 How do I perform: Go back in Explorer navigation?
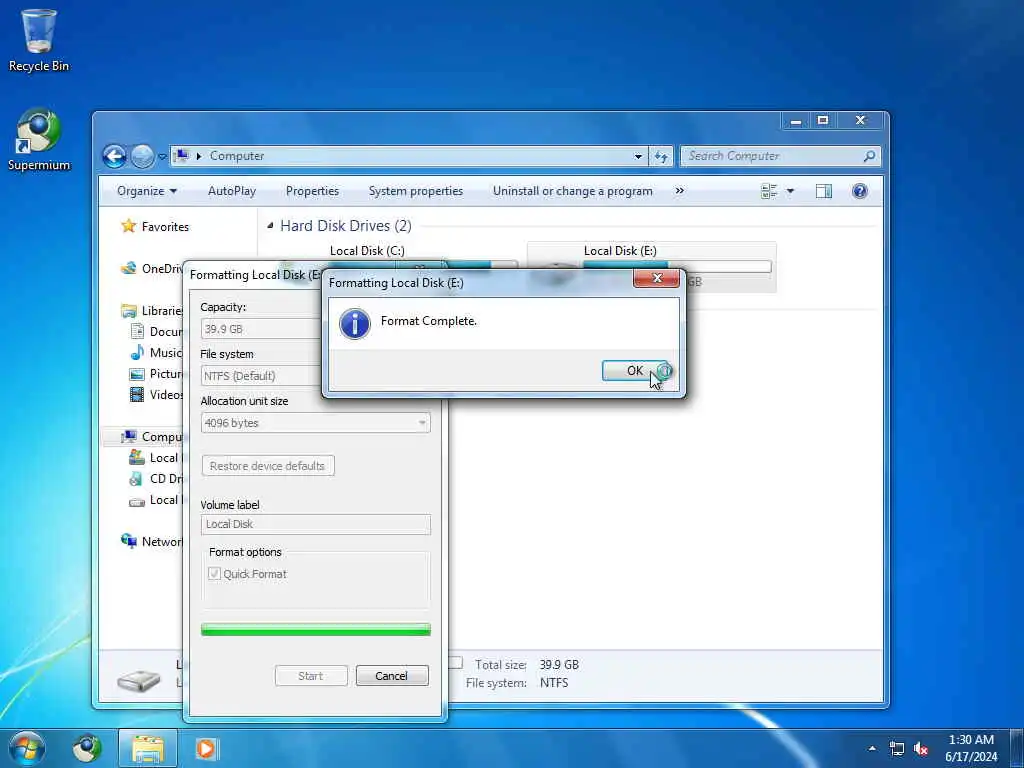pos(114,156)
